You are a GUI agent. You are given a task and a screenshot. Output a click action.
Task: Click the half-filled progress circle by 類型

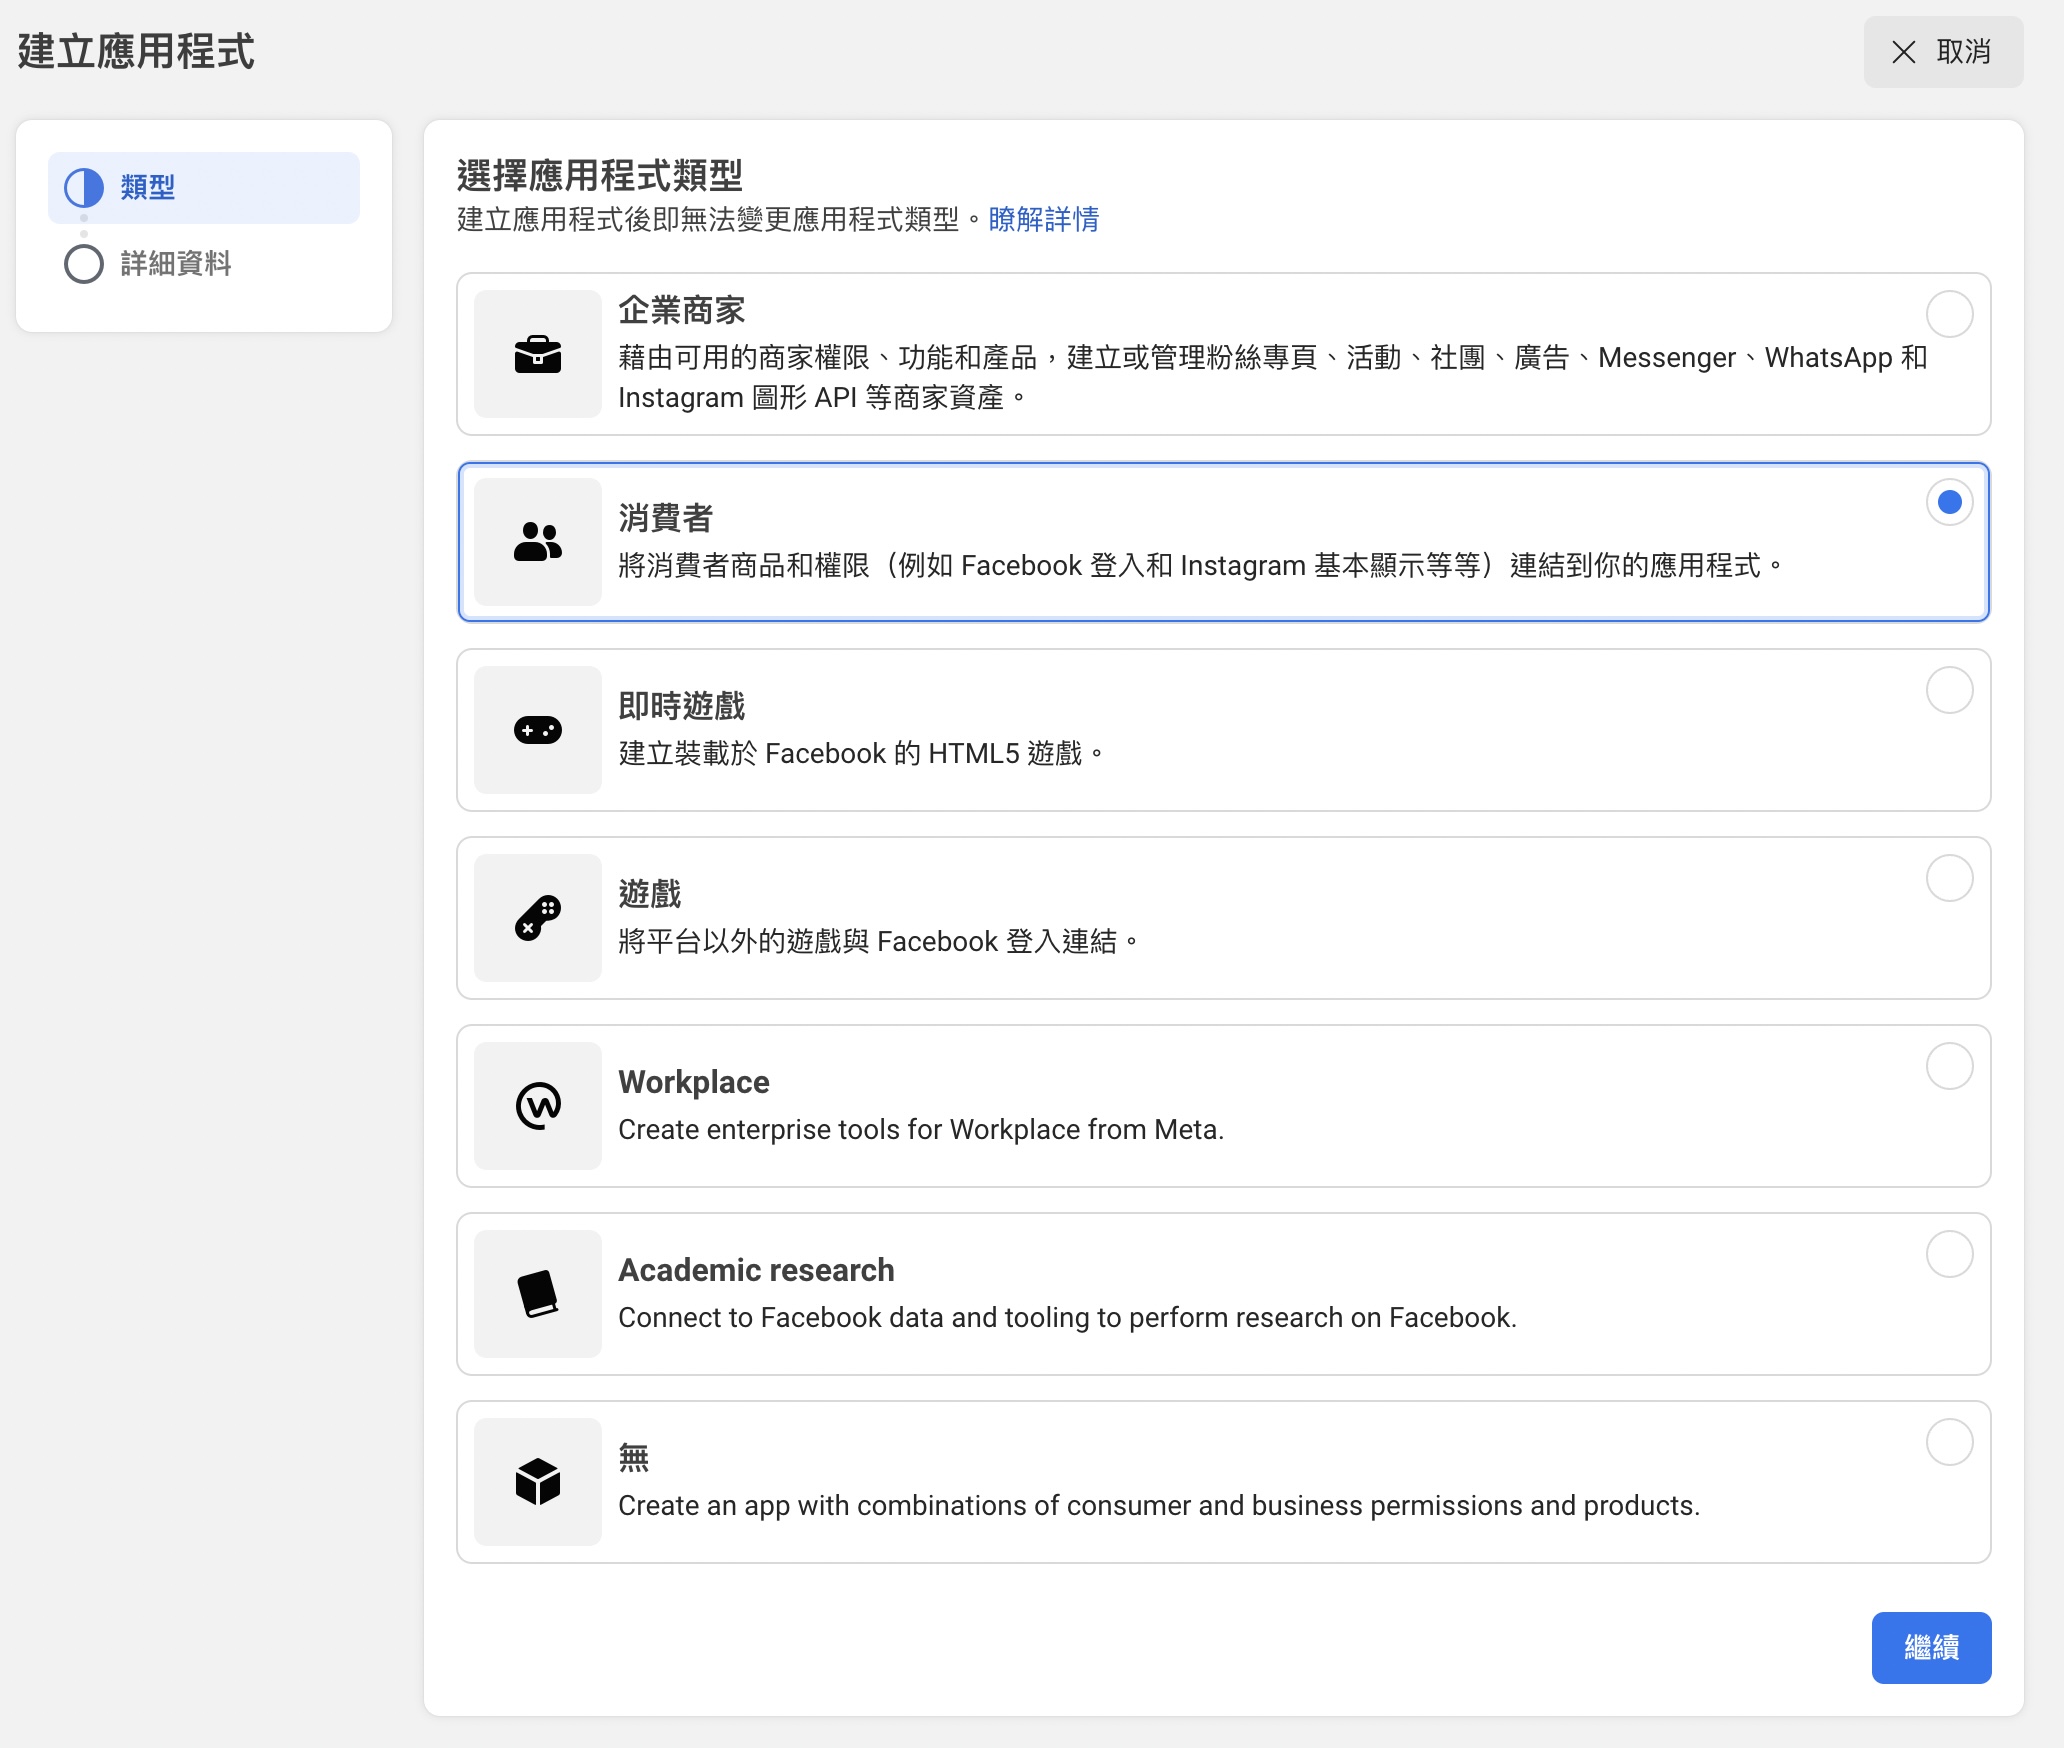[x=84, y=187]
